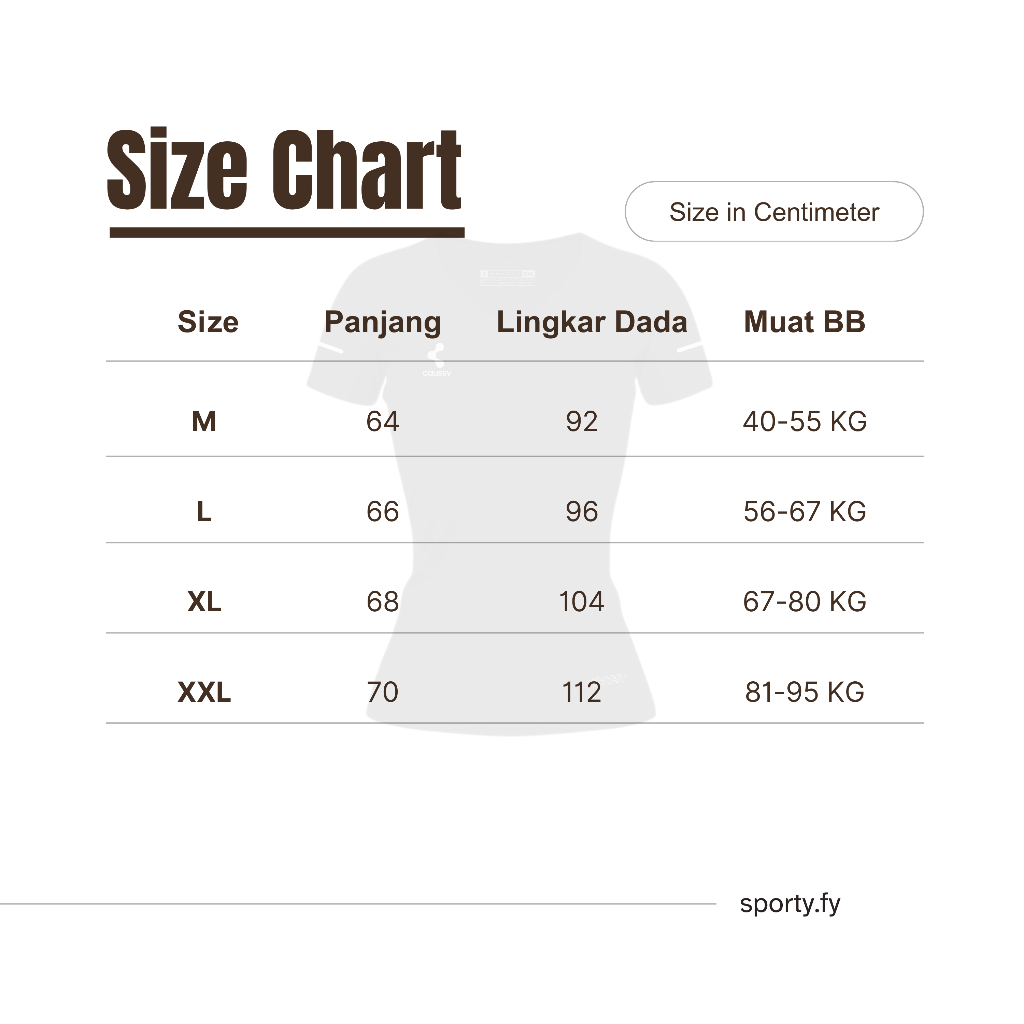Image resolution: width=1024 pixels, height=1024 pixels.
Task: Select the 81-95 KG weight value
Action: point(805,692)
